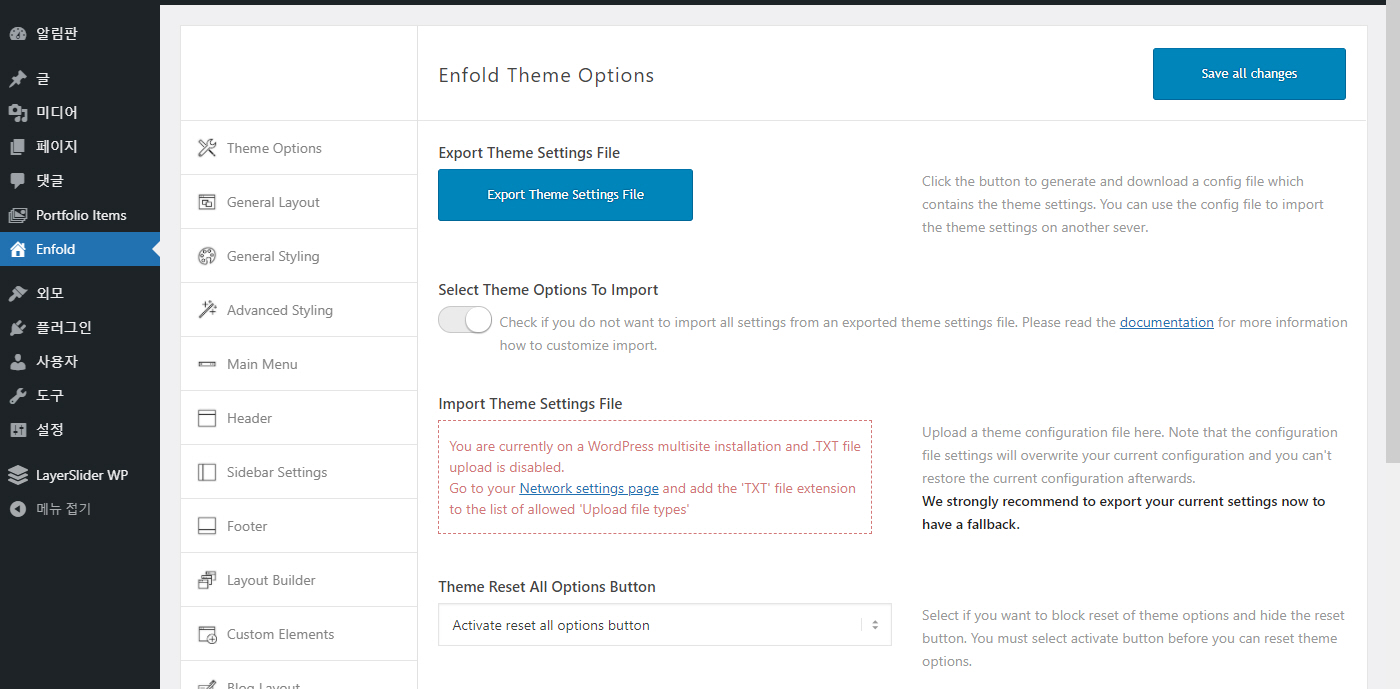Click the multisite upload warning box

tap(655, 477)
